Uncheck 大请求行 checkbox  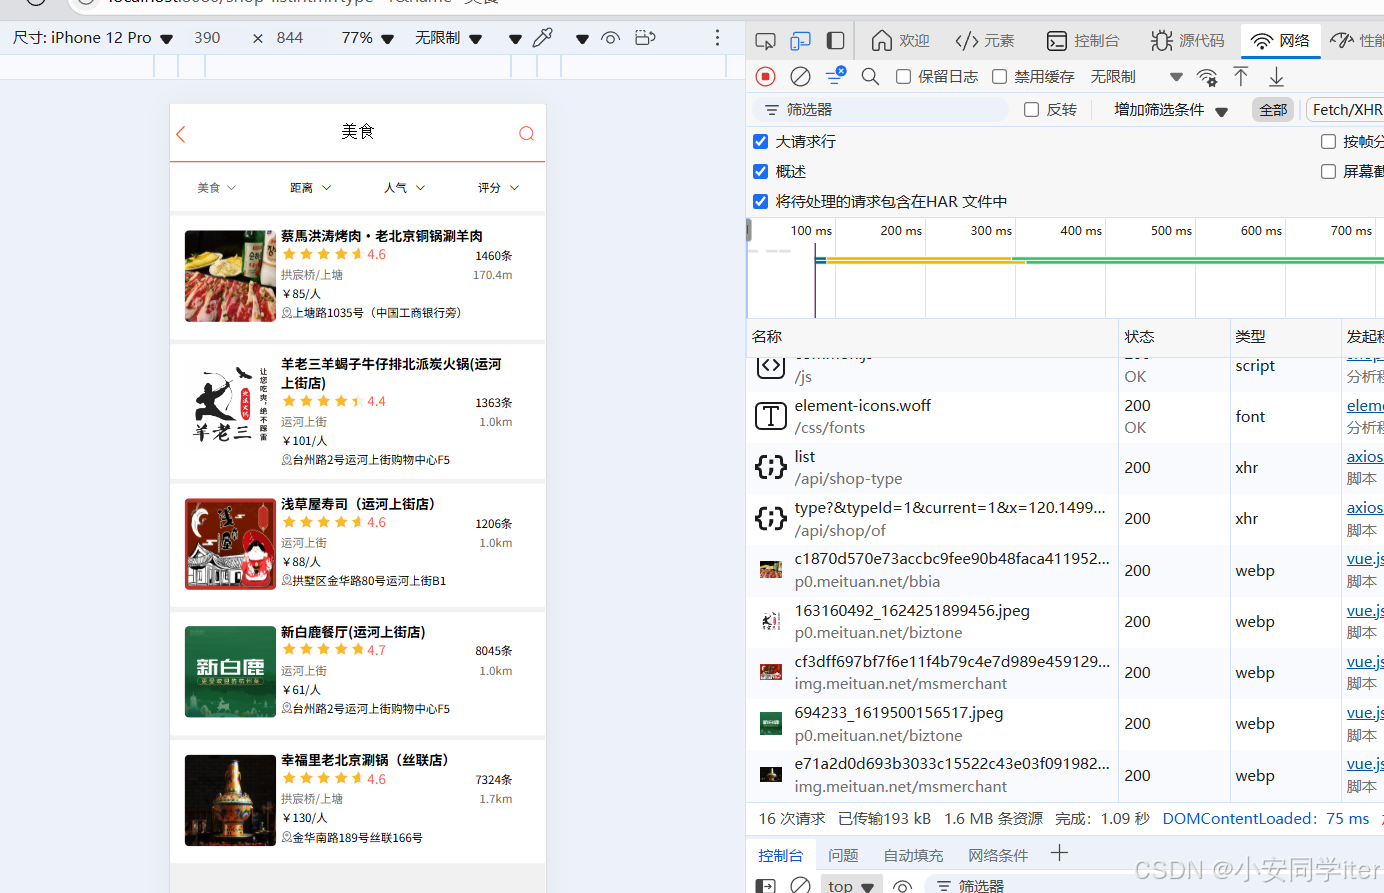(x=760, y=141)
